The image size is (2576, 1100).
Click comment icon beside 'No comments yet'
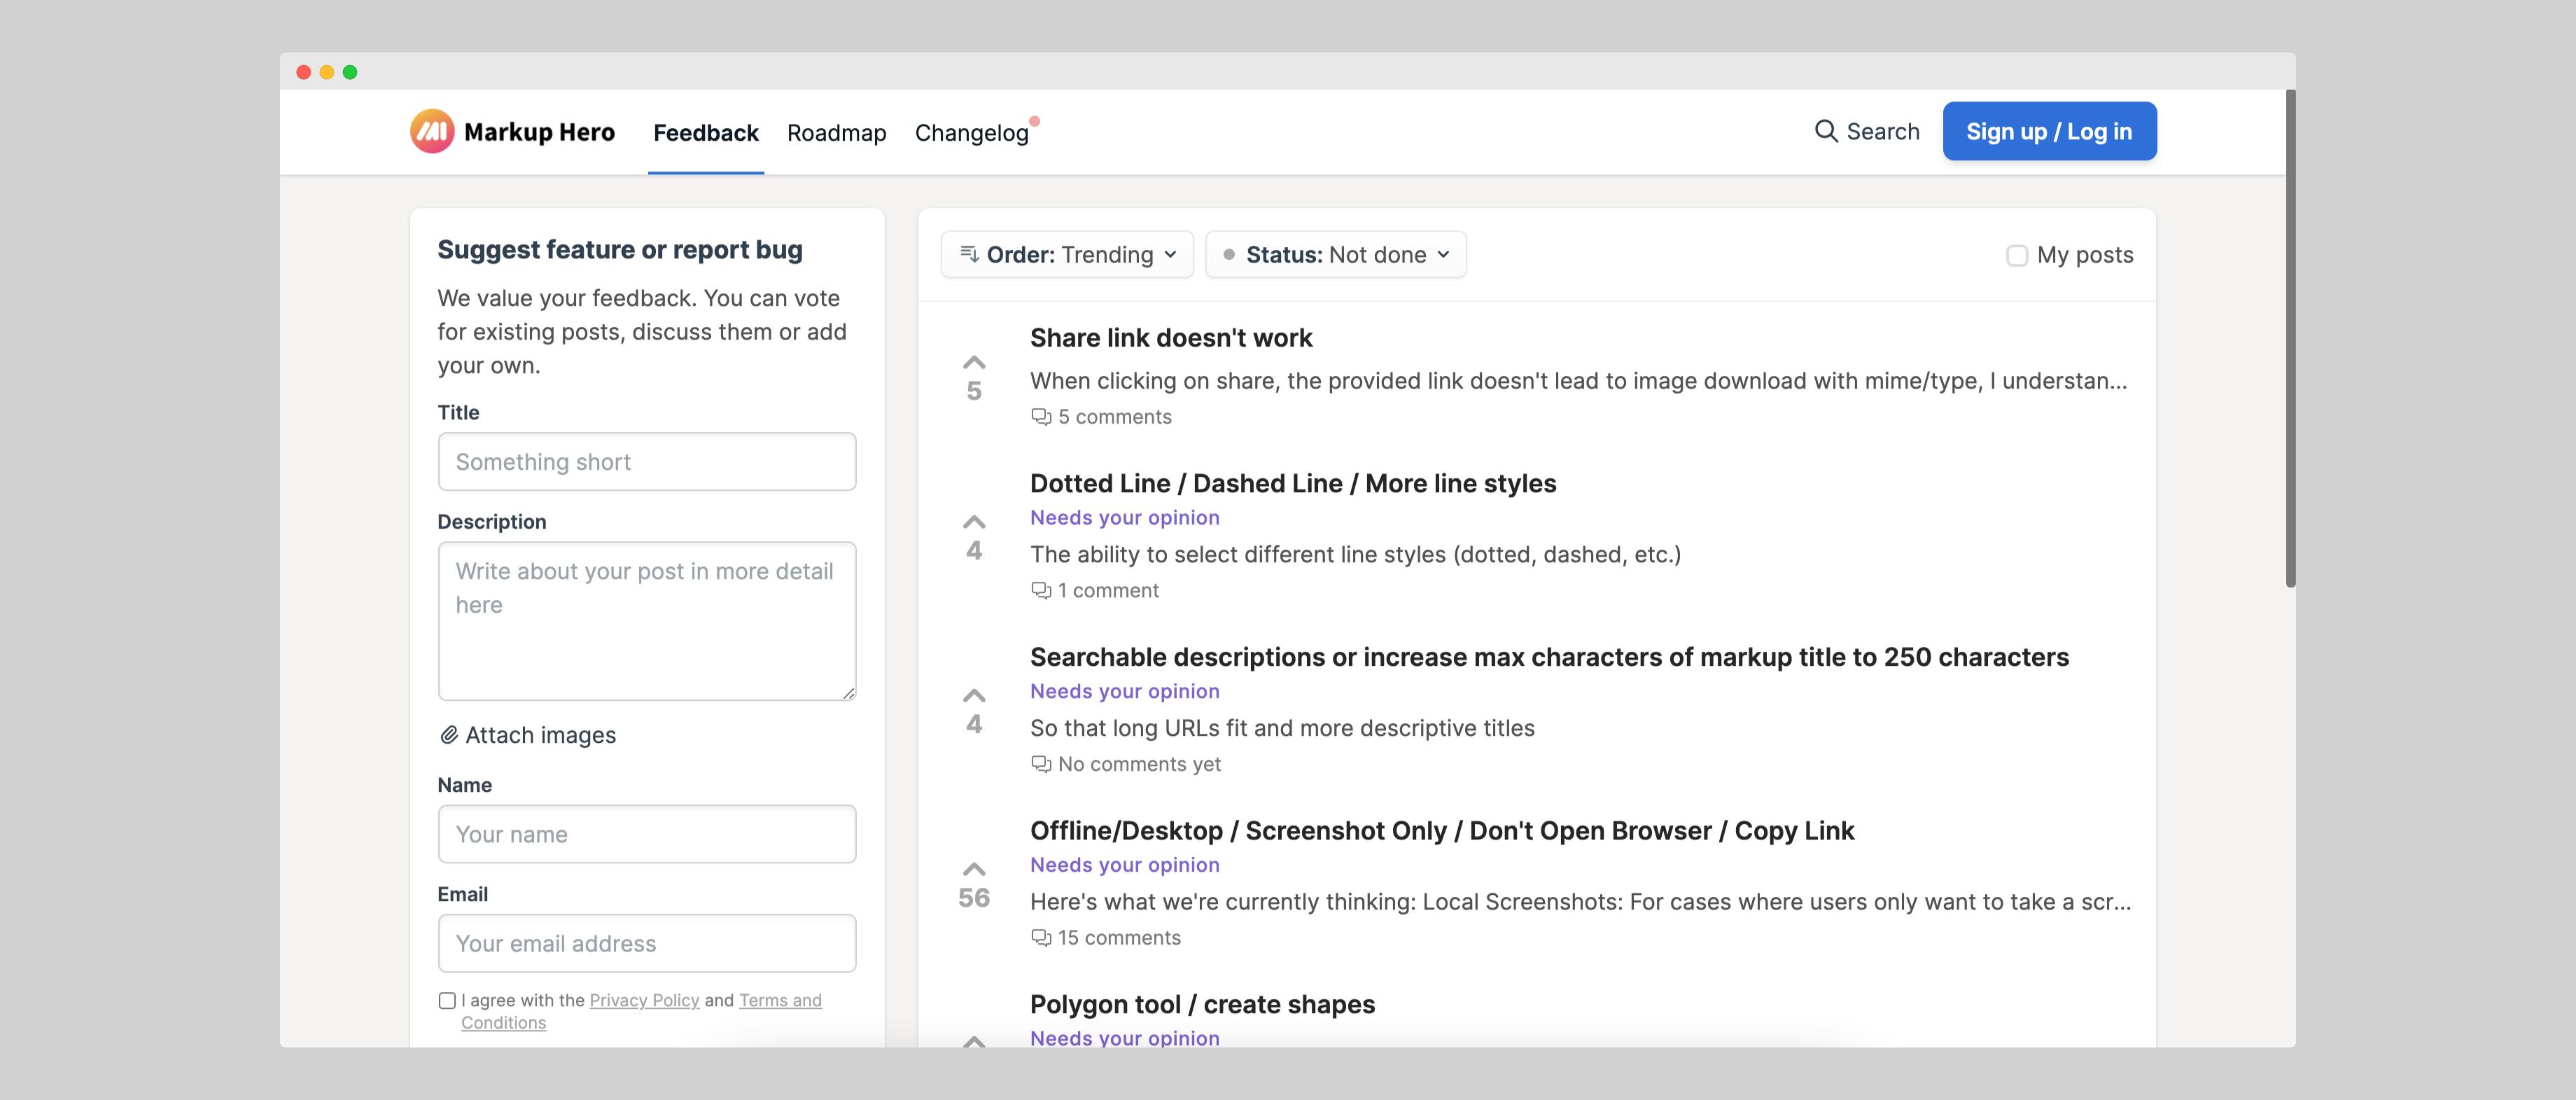[x=1041, y=765]
